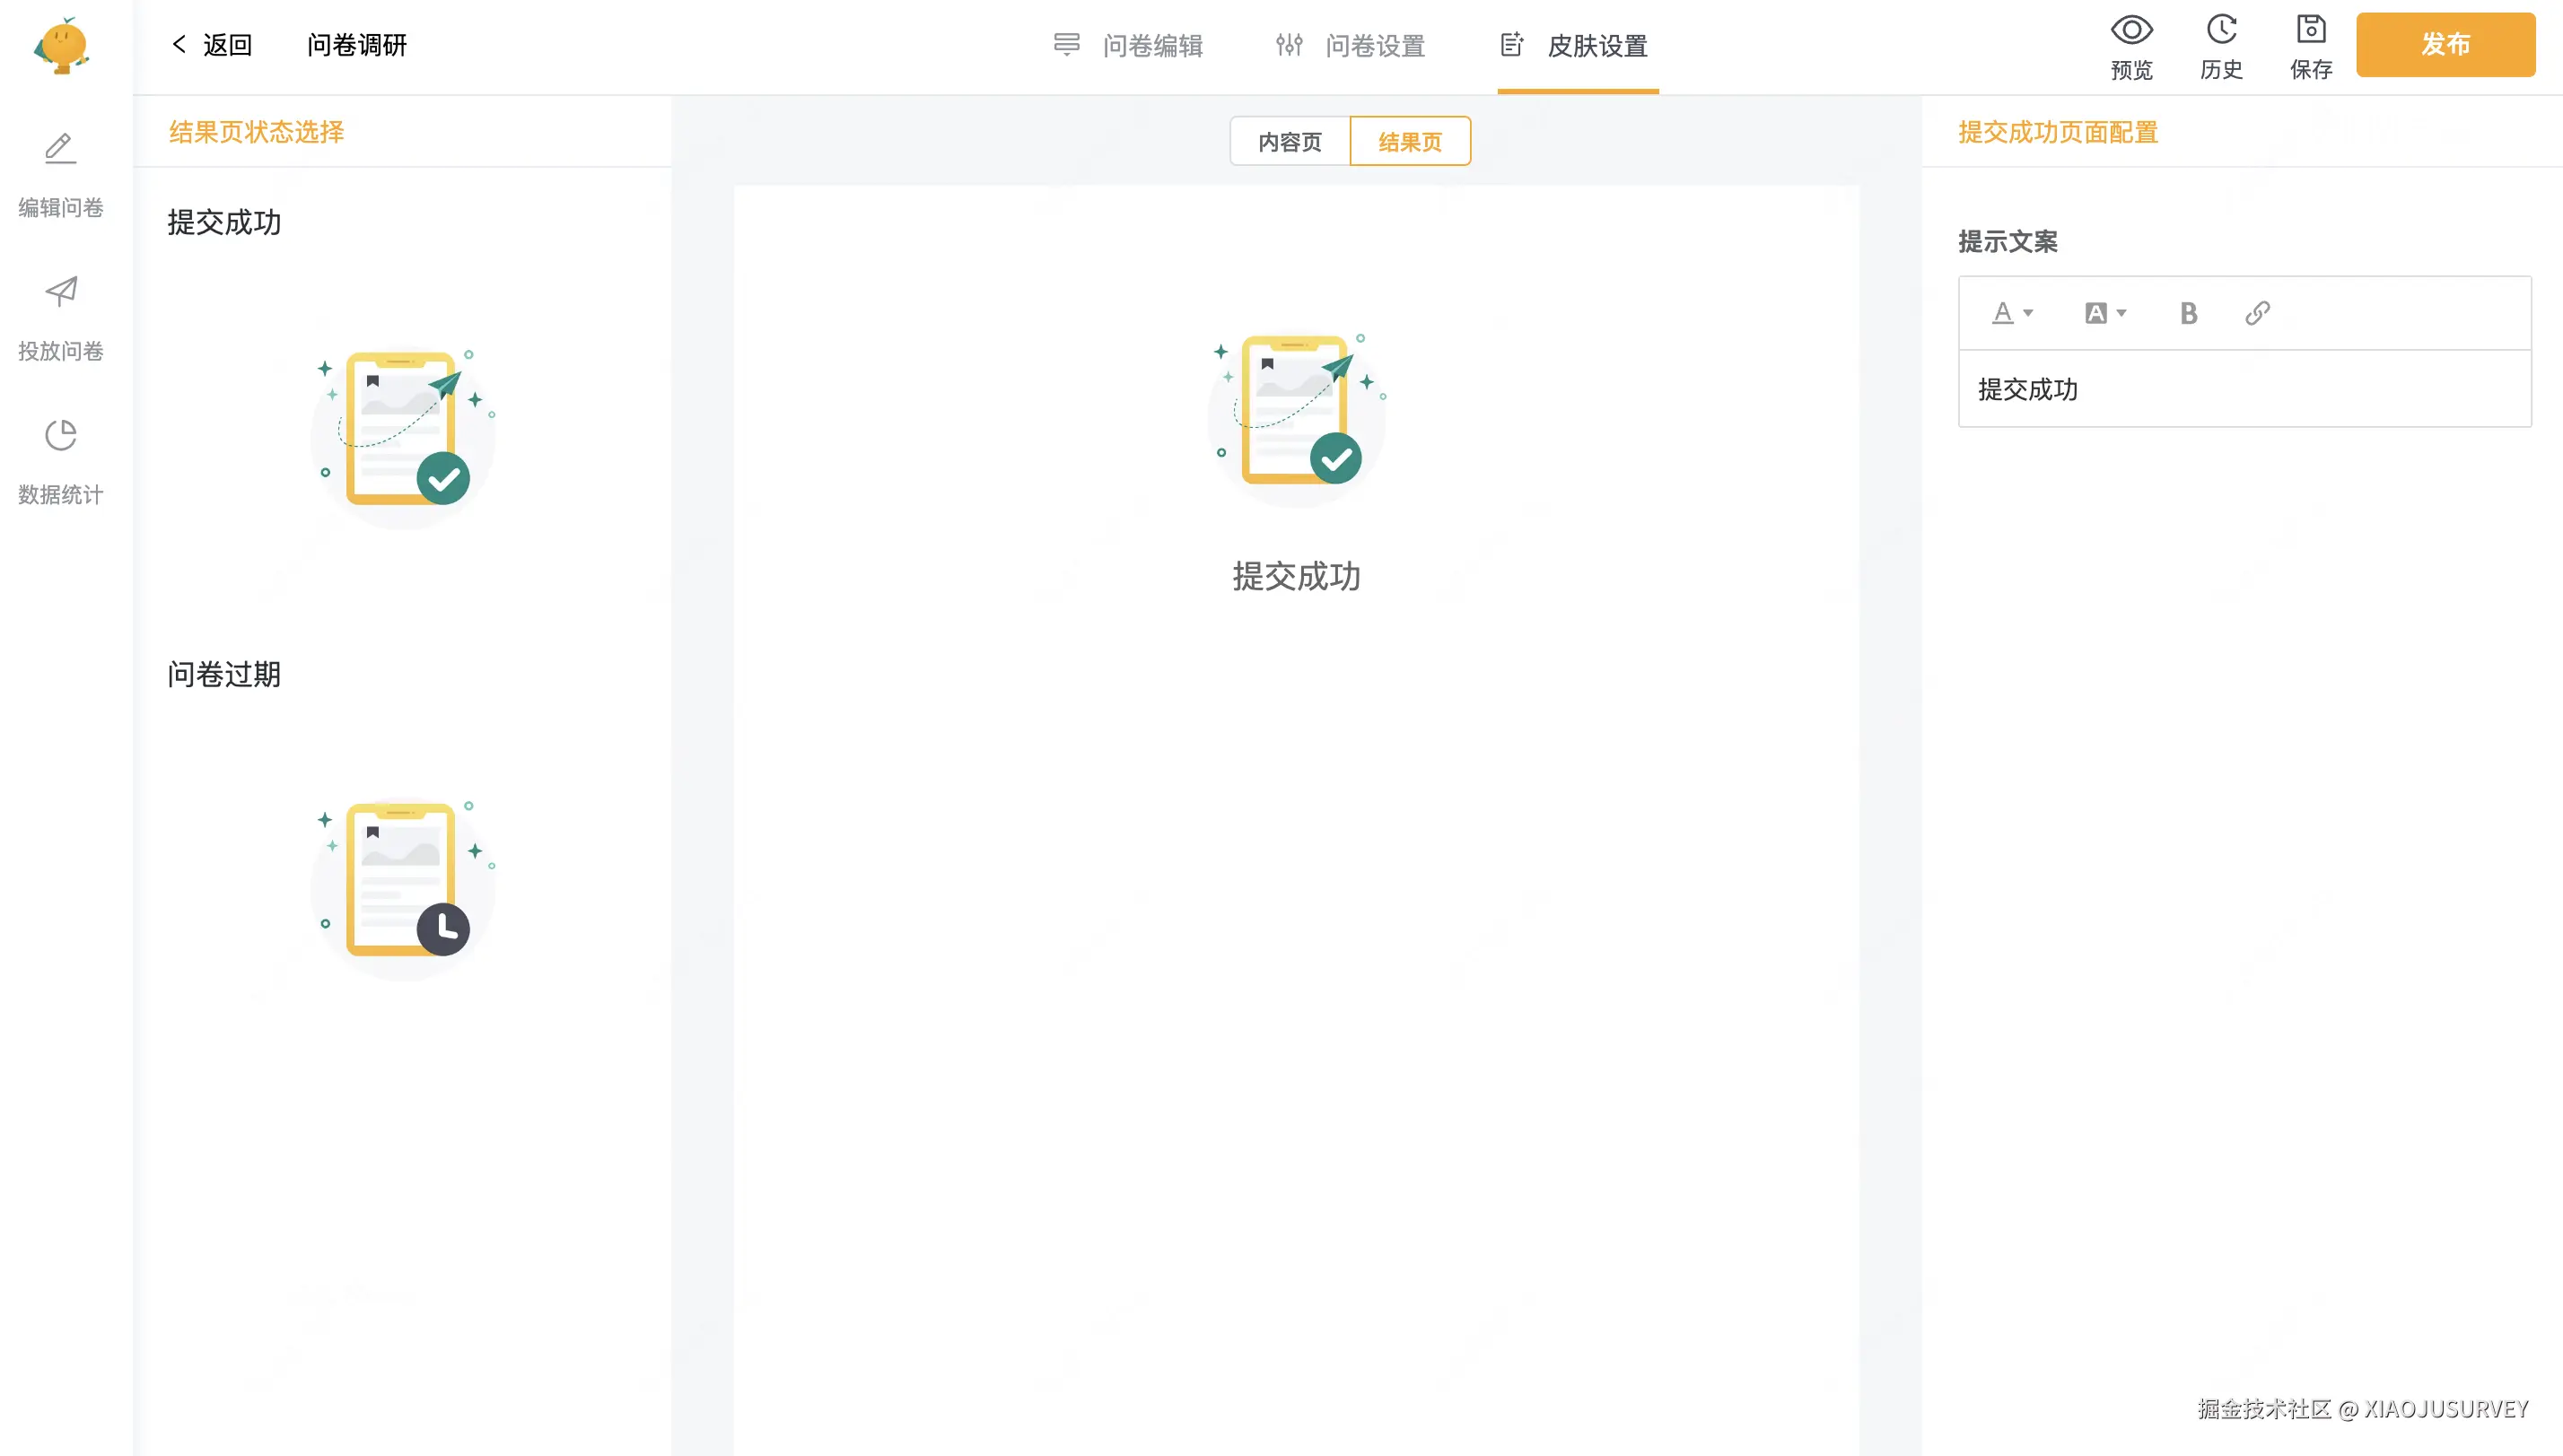Open the 编辑问卷 sidebar pencil icon

[x=60, y=149]
